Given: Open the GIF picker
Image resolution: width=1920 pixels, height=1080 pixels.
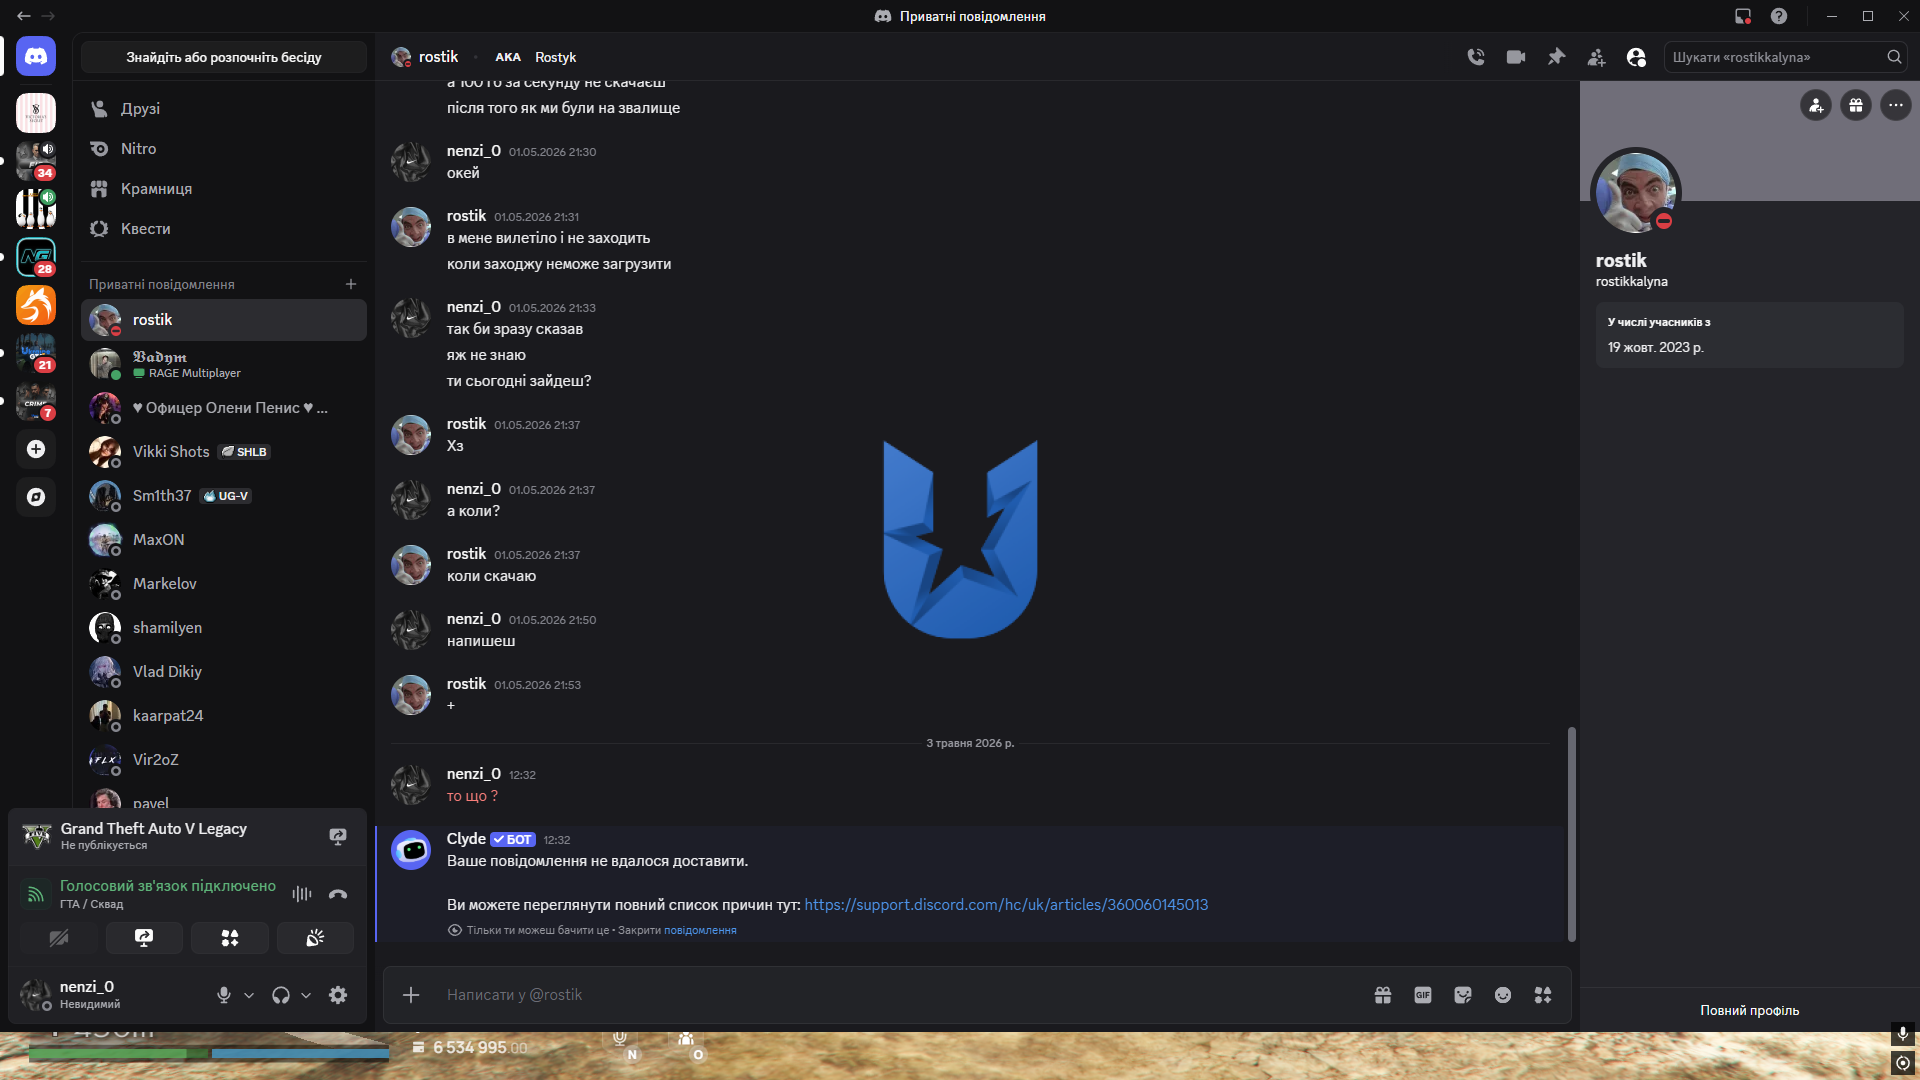Looking at the screenshot, I should pos(1423,995).
